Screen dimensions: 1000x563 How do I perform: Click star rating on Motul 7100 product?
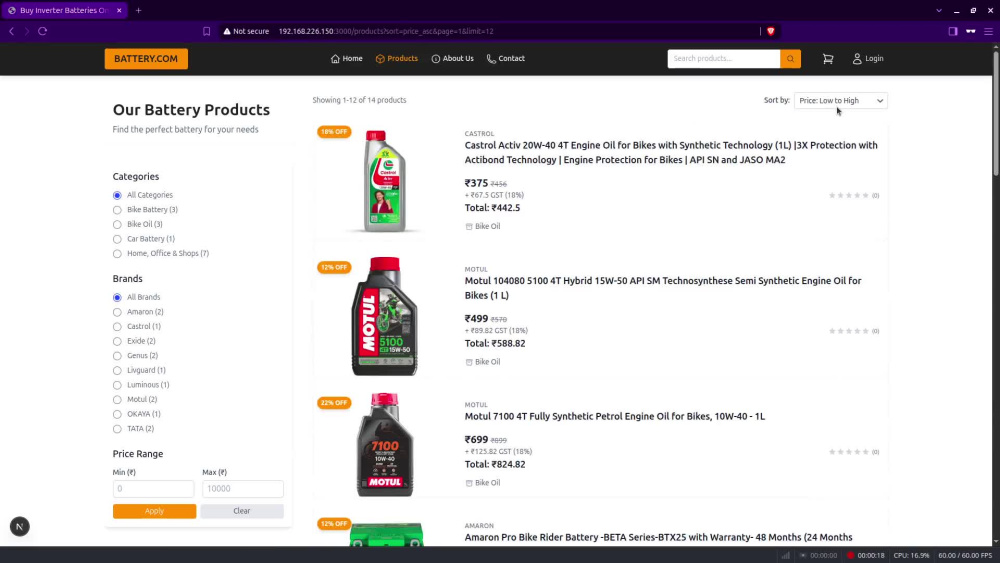pos(848,452)
